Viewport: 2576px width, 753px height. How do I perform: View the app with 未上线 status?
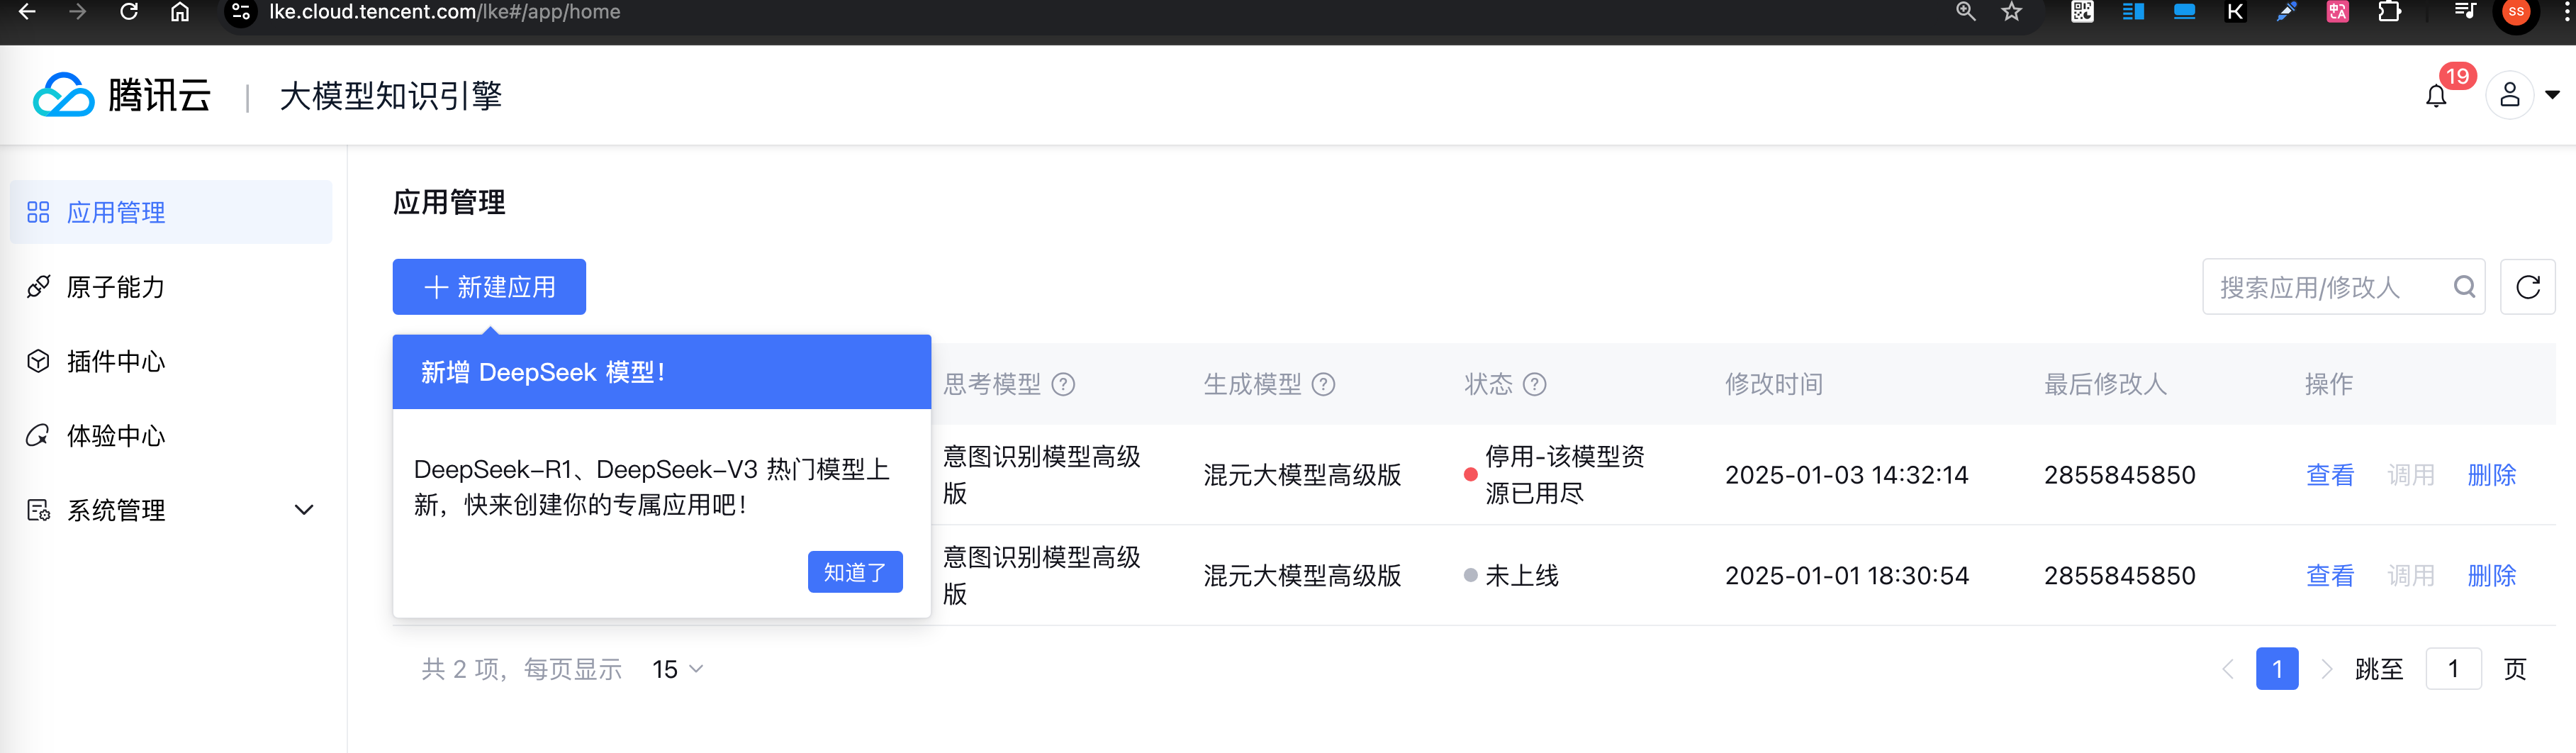(x=2330, y=576)
